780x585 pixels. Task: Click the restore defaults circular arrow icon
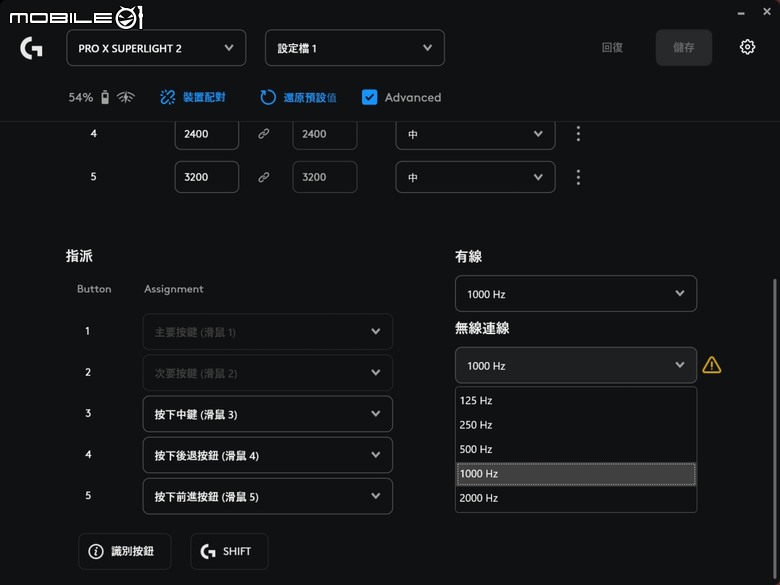(268, 97)
